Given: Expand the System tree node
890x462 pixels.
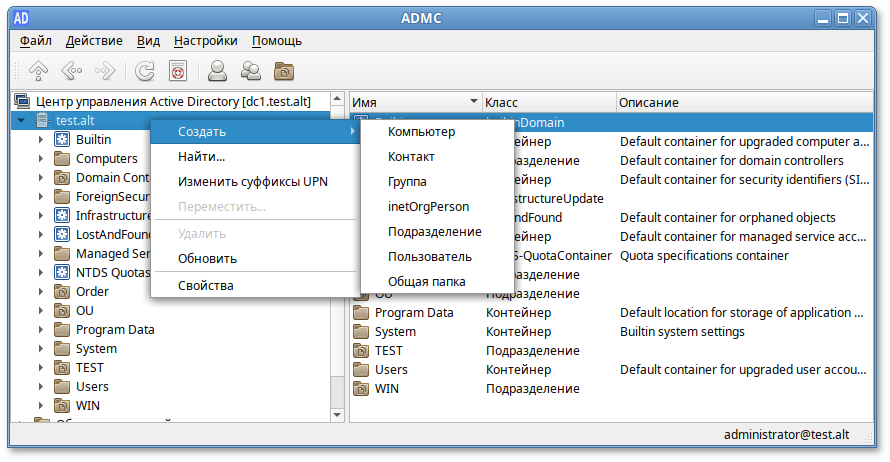Looking at the screenshot, I should click(41, 348).
